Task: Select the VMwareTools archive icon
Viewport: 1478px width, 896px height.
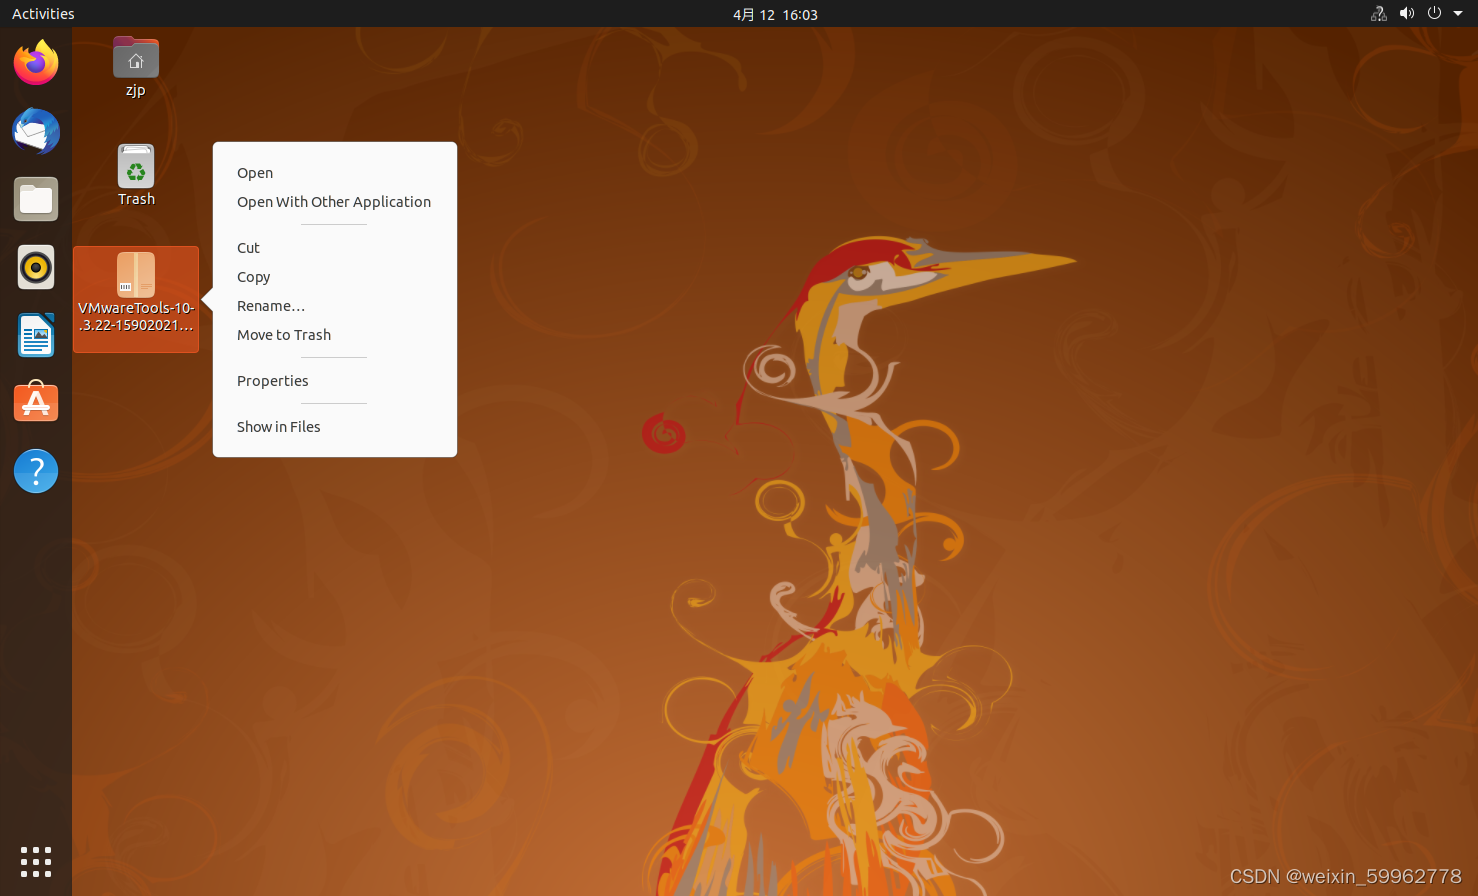Action: [136, 275]
